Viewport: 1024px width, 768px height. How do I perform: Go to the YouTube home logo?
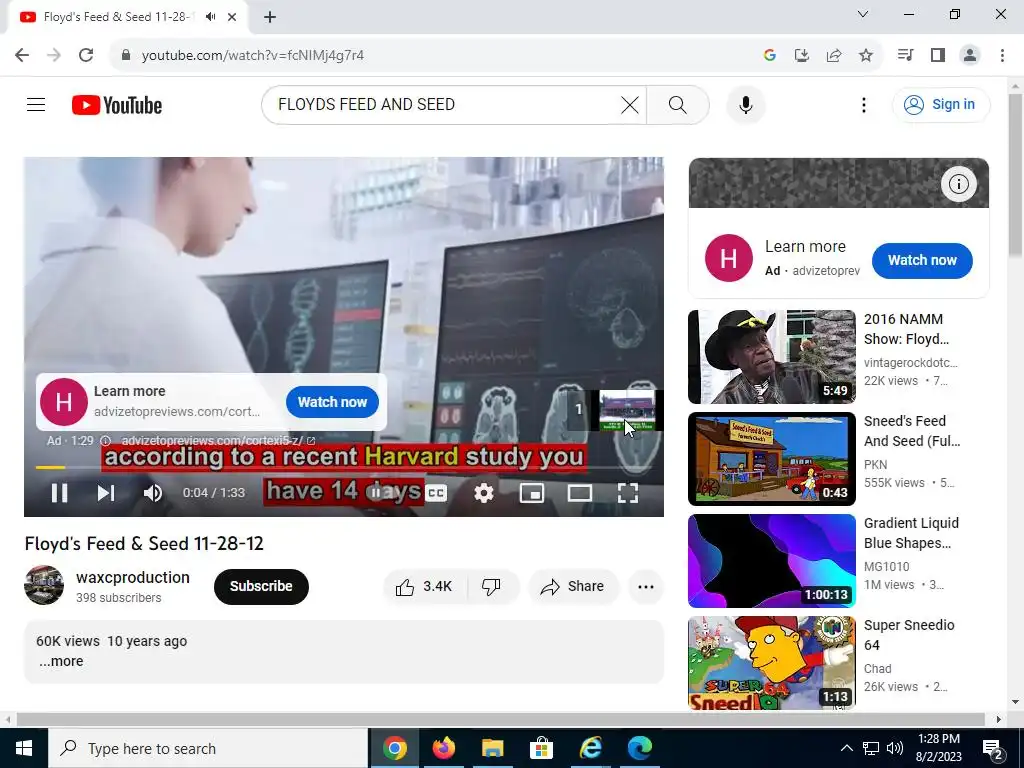click(x=117, y=105)
